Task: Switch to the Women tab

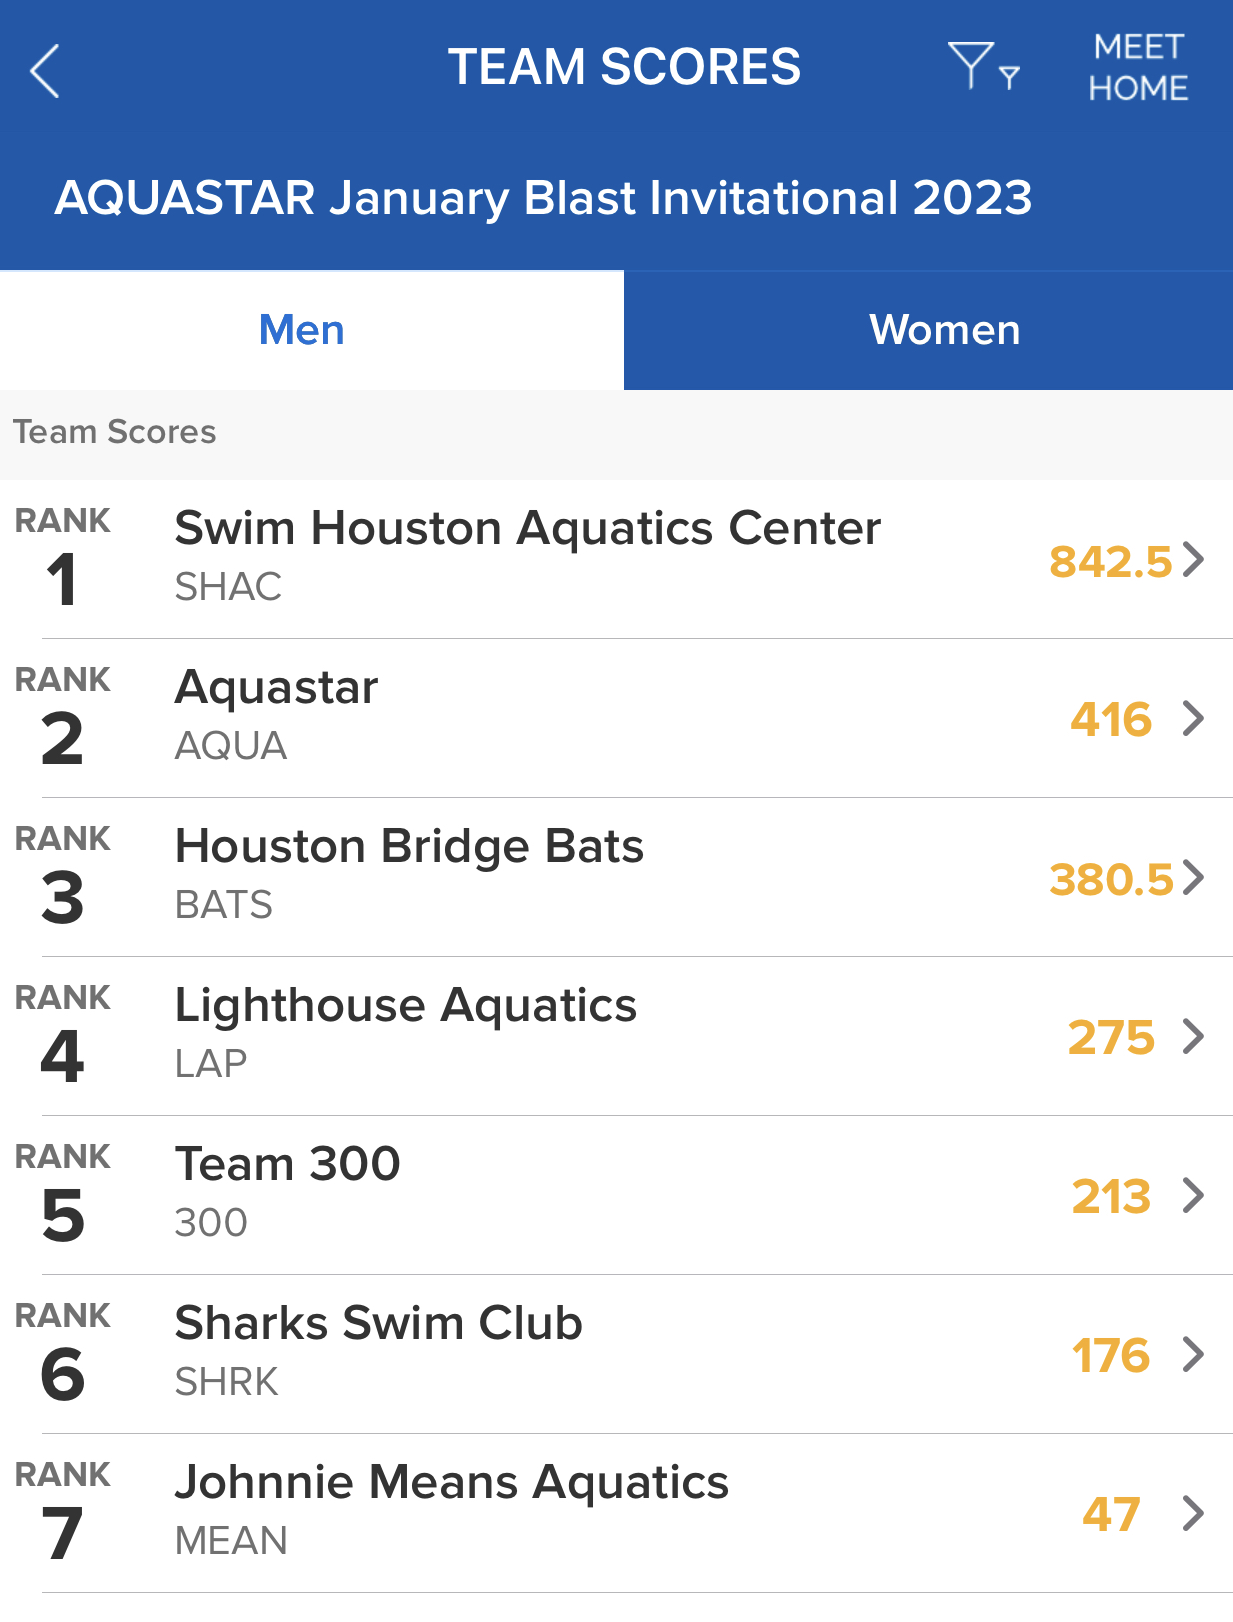Action: click(944, 330)
